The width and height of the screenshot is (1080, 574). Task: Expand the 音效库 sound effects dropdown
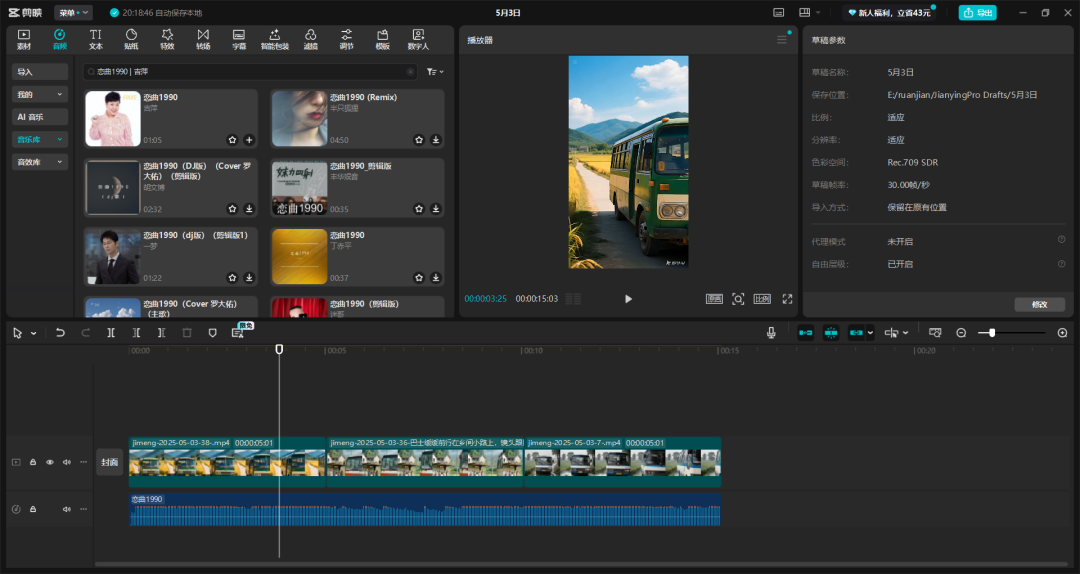click(40, 162)
